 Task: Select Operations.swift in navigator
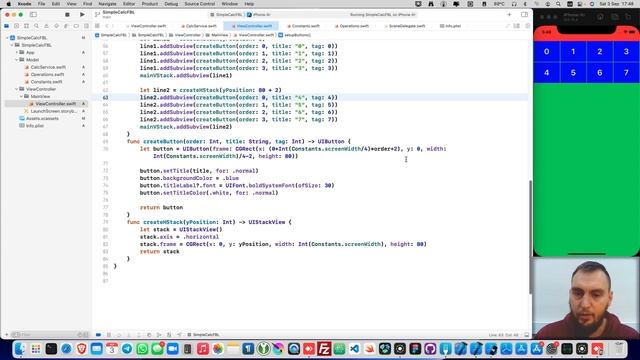pyautogui.click(x=47, y=74)
